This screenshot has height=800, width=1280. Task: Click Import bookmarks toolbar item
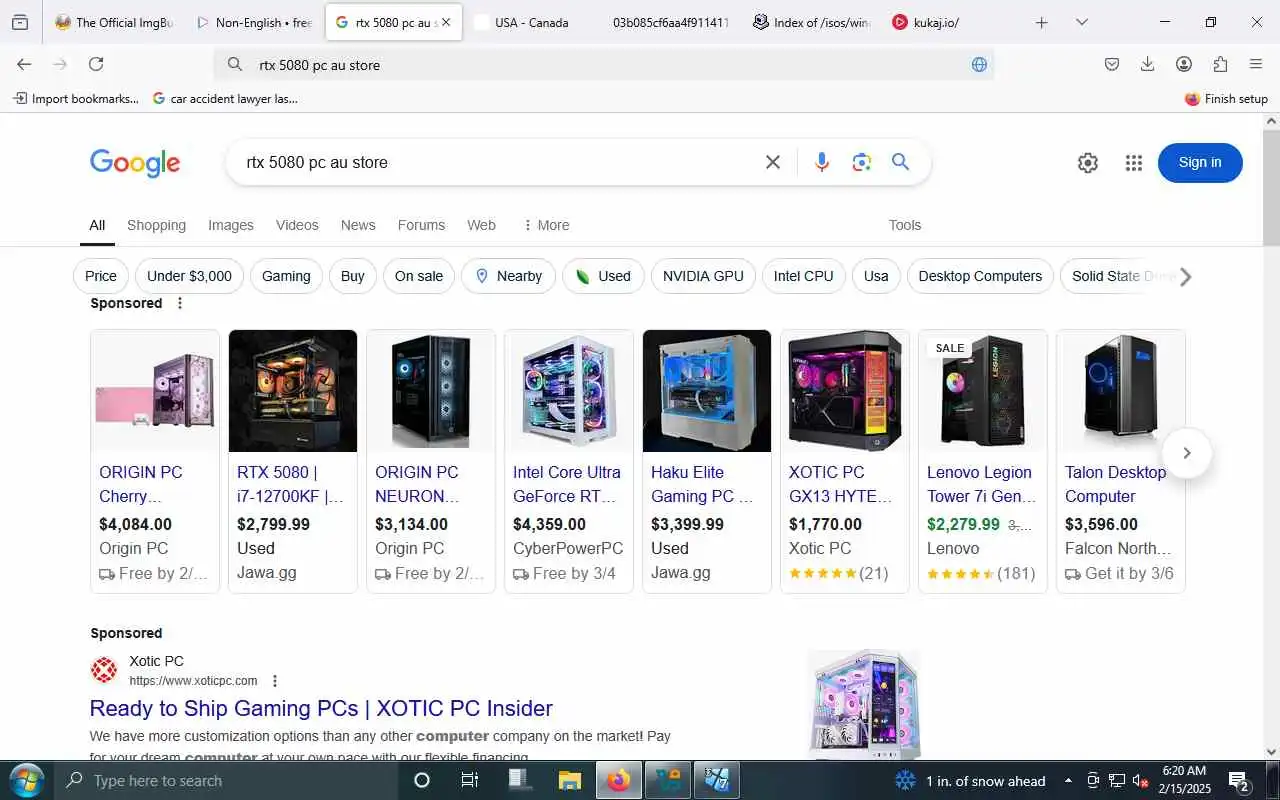tap(76, 98)
